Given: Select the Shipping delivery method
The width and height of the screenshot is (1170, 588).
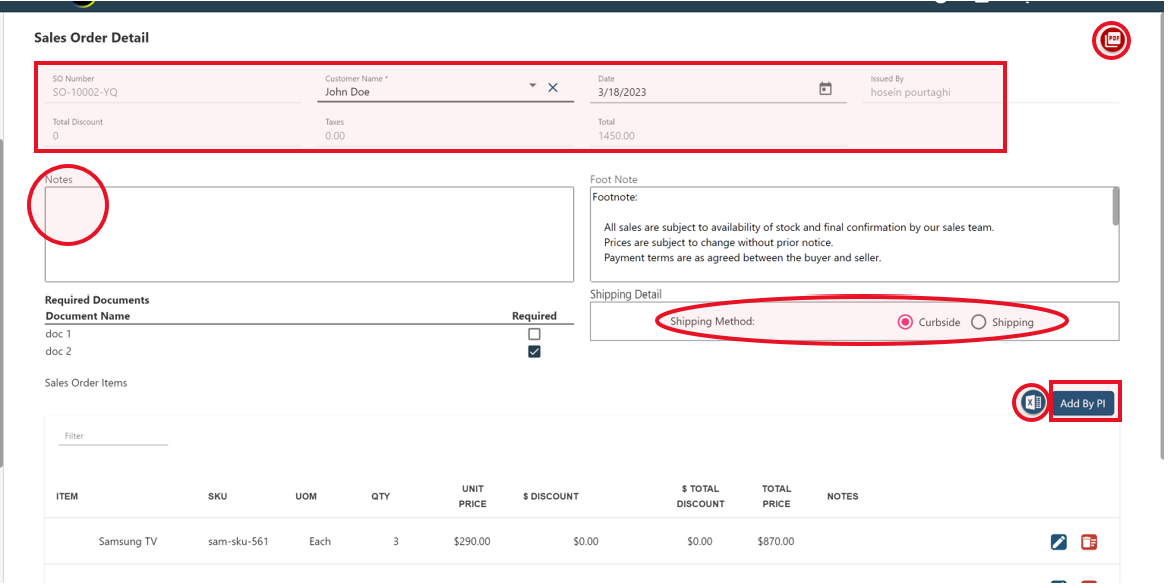Looking at the screenshot, I should point(978,322).
